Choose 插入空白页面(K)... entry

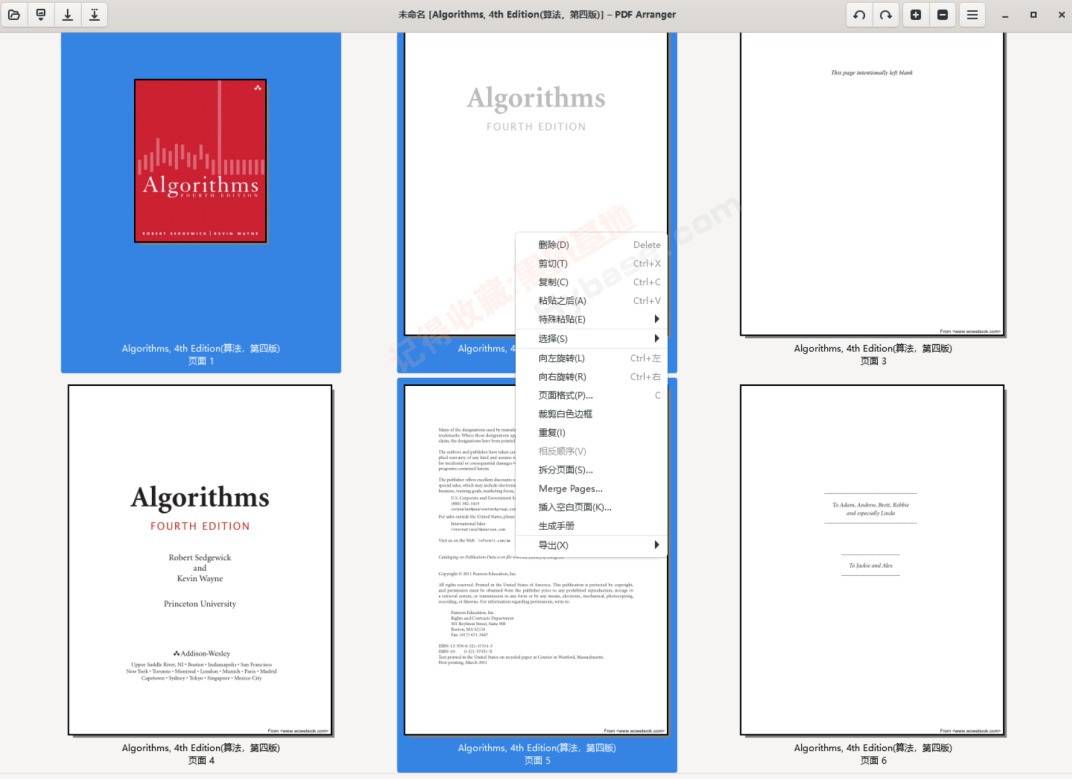click(591, 507)
